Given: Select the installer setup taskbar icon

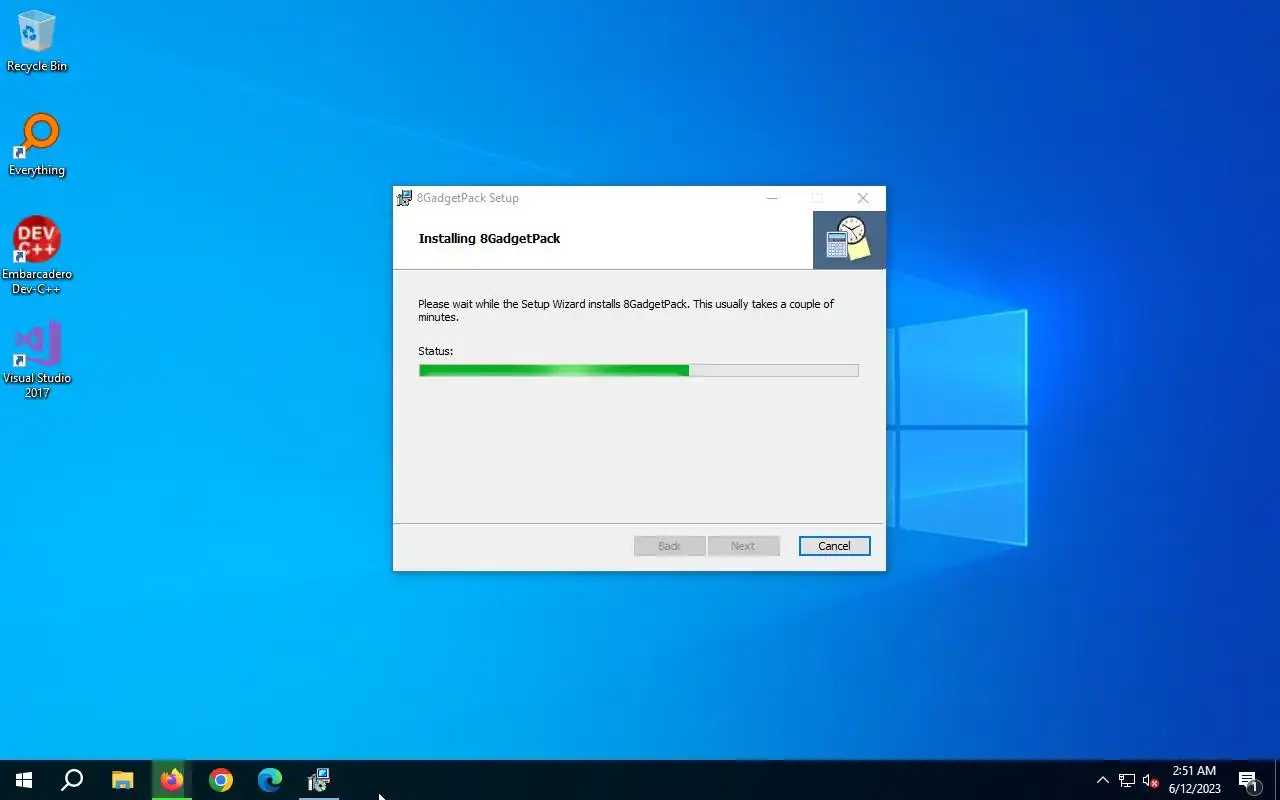Looking at the screenshot, I should click(319, 780).
